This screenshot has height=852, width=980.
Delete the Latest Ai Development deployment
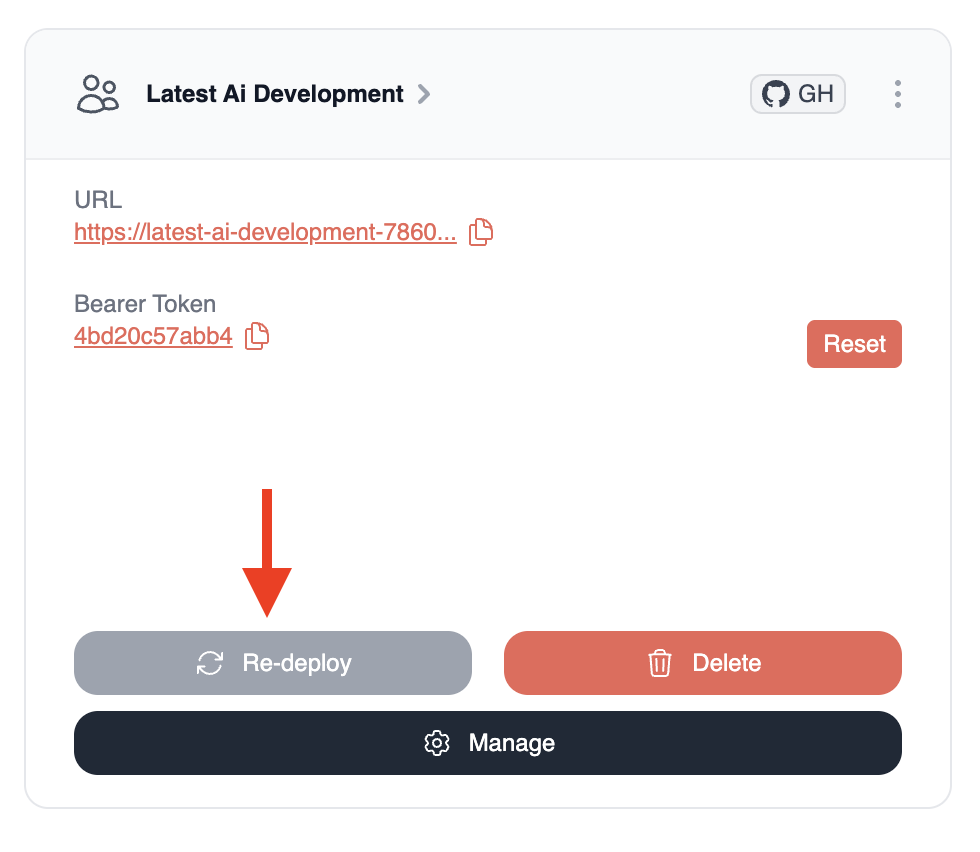point(702,663)
